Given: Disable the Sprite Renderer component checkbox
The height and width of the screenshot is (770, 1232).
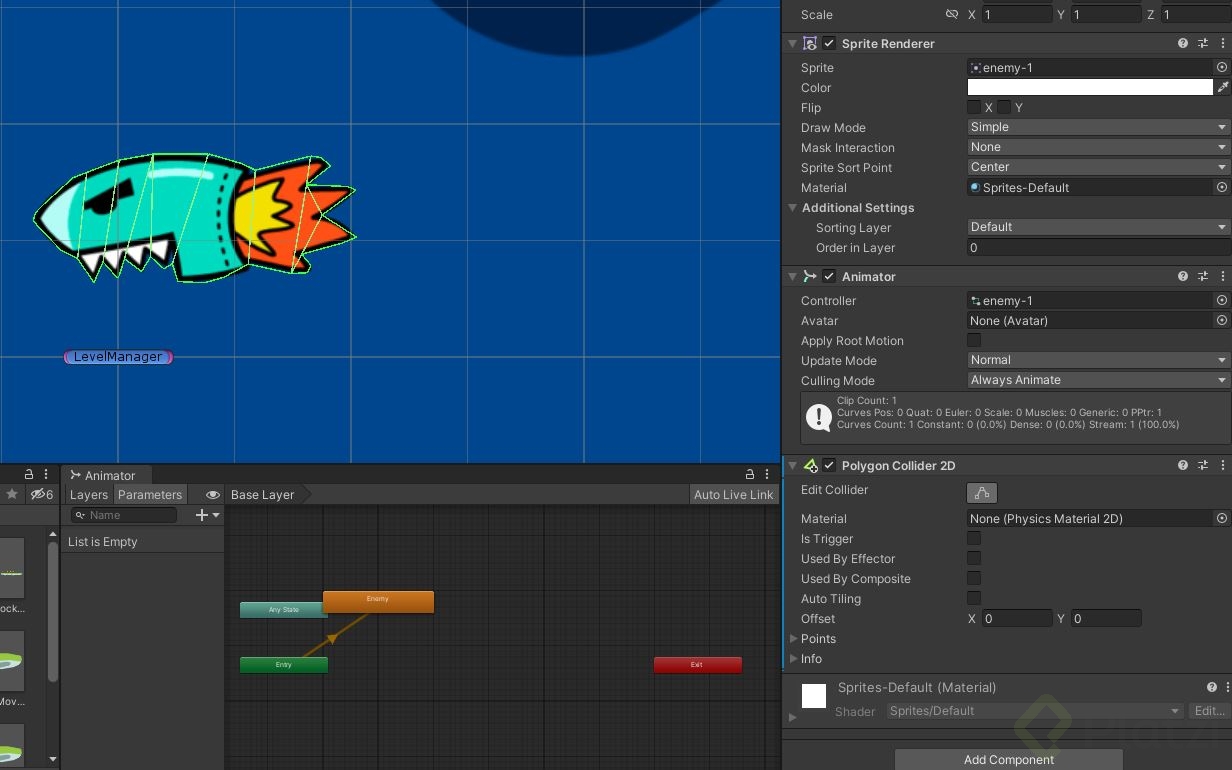Looking at the screenshot, I should point(829,44).
